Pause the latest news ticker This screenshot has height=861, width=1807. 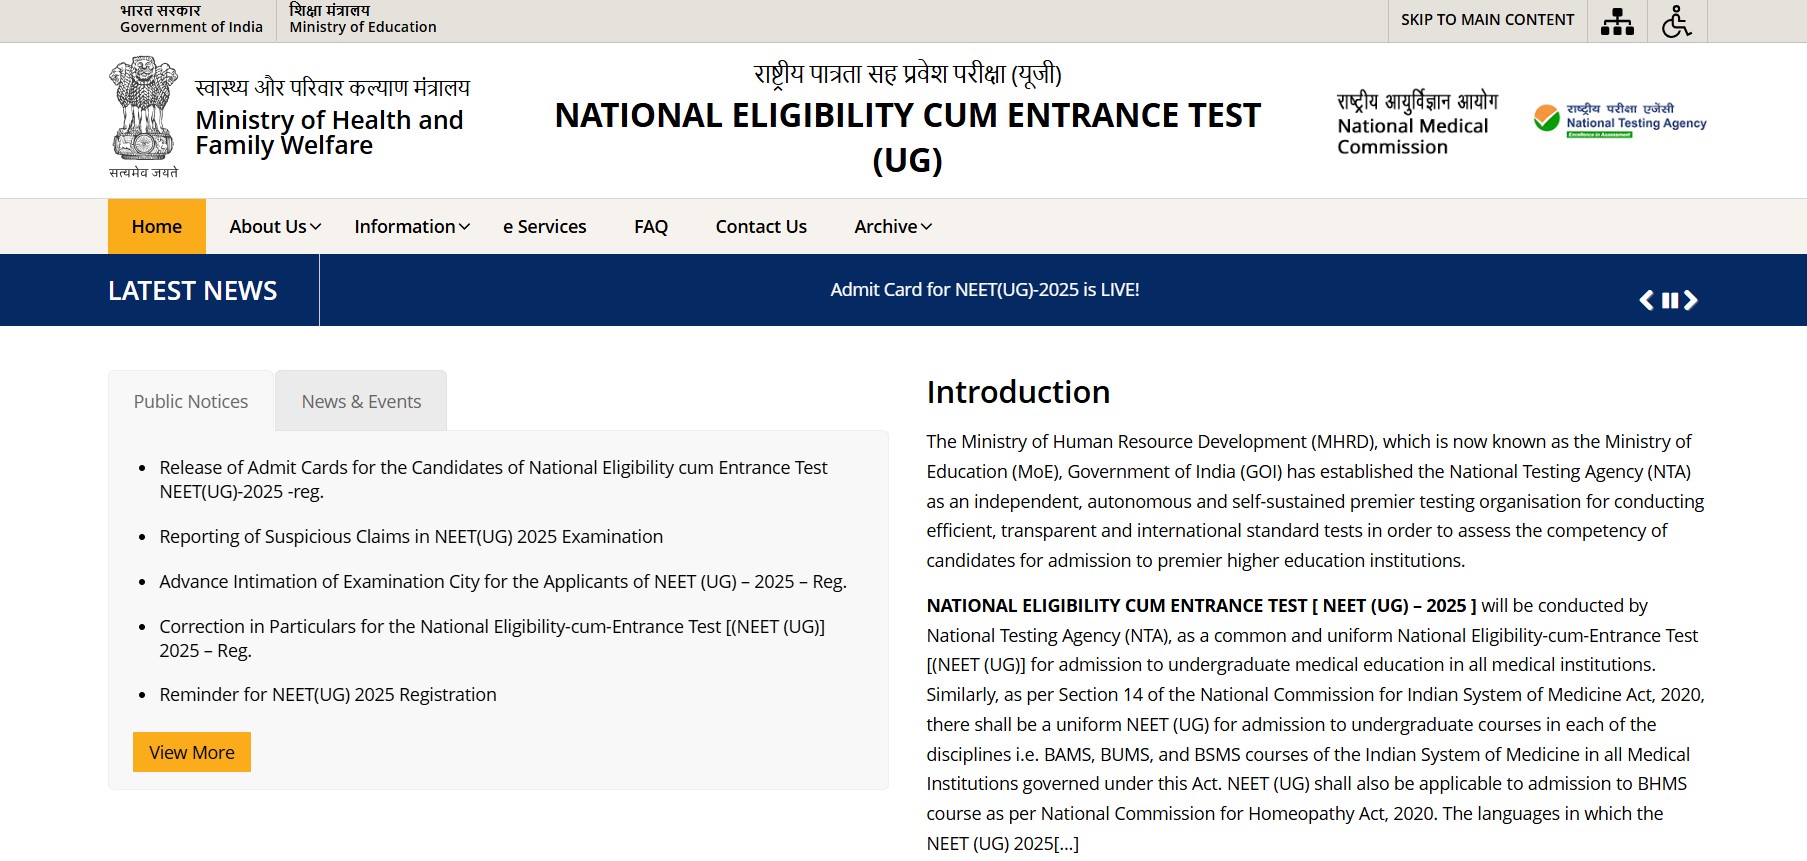click(1670, 300)
